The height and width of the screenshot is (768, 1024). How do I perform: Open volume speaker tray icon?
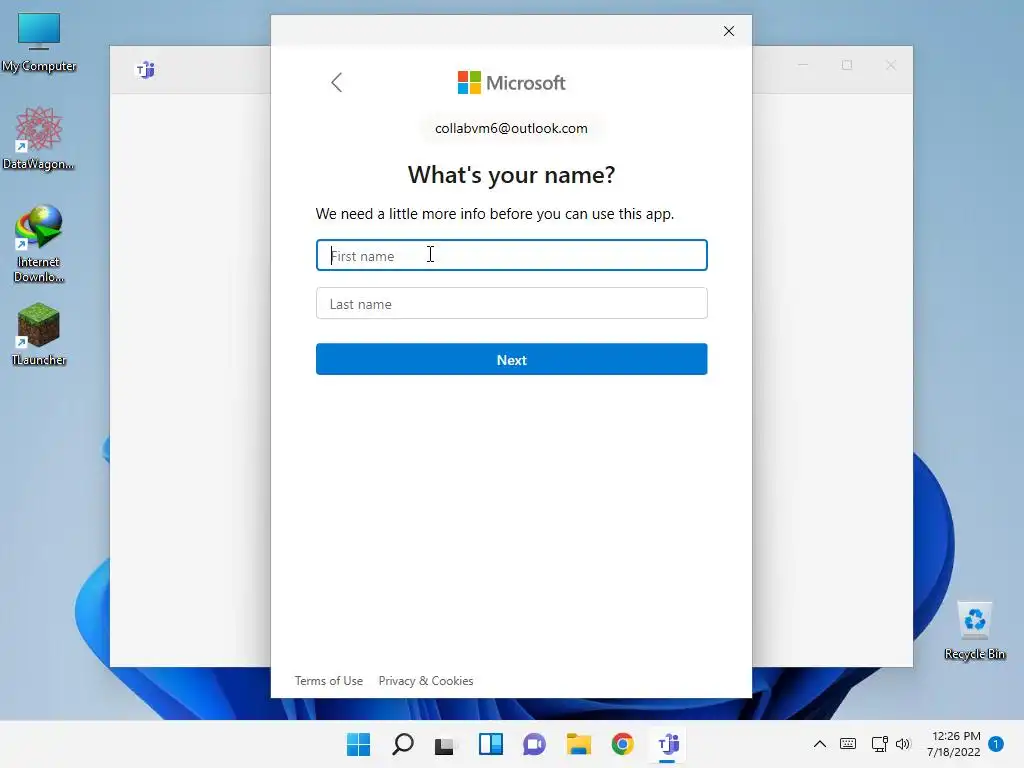click(903, 744)
